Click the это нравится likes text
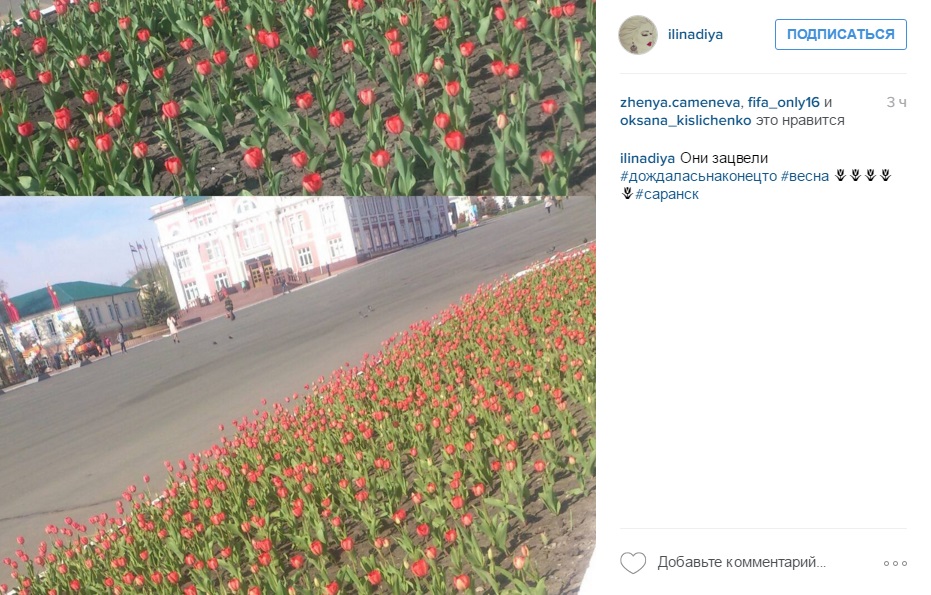 800,120
